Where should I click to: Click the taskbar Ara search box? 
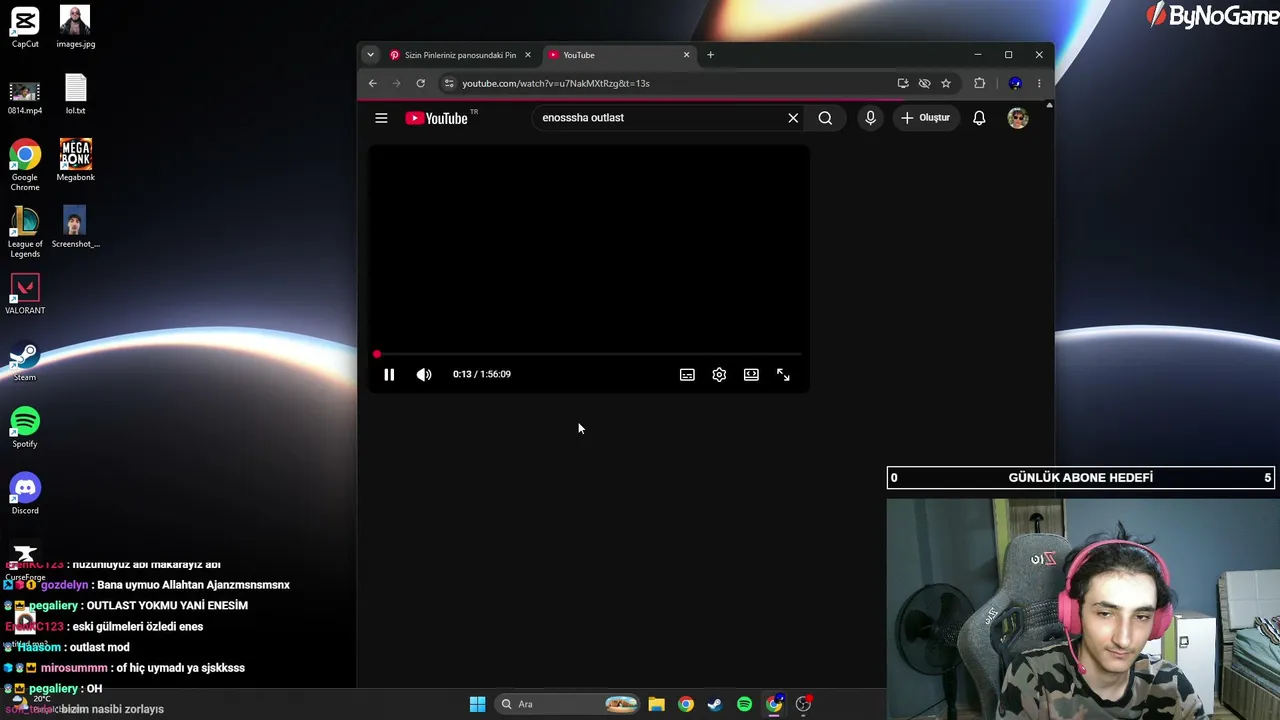(568, 704)
